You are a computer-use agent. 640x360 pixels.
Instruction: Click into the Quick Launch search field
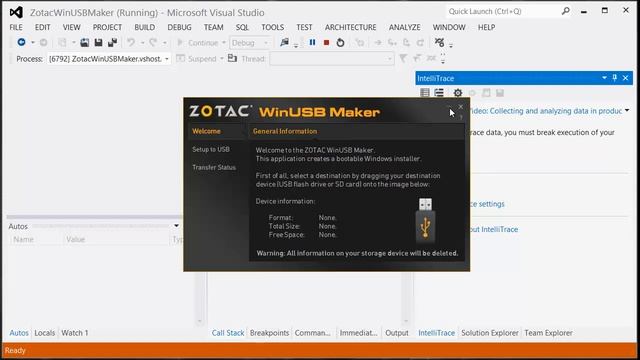click(503, 11)
